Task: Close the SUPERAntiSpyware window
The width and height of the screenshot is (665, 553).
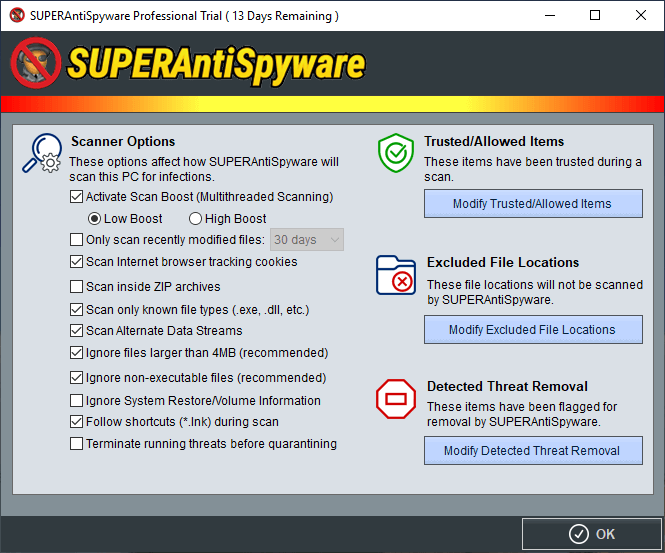Action: pyautogui.click(x=641, y=16)
